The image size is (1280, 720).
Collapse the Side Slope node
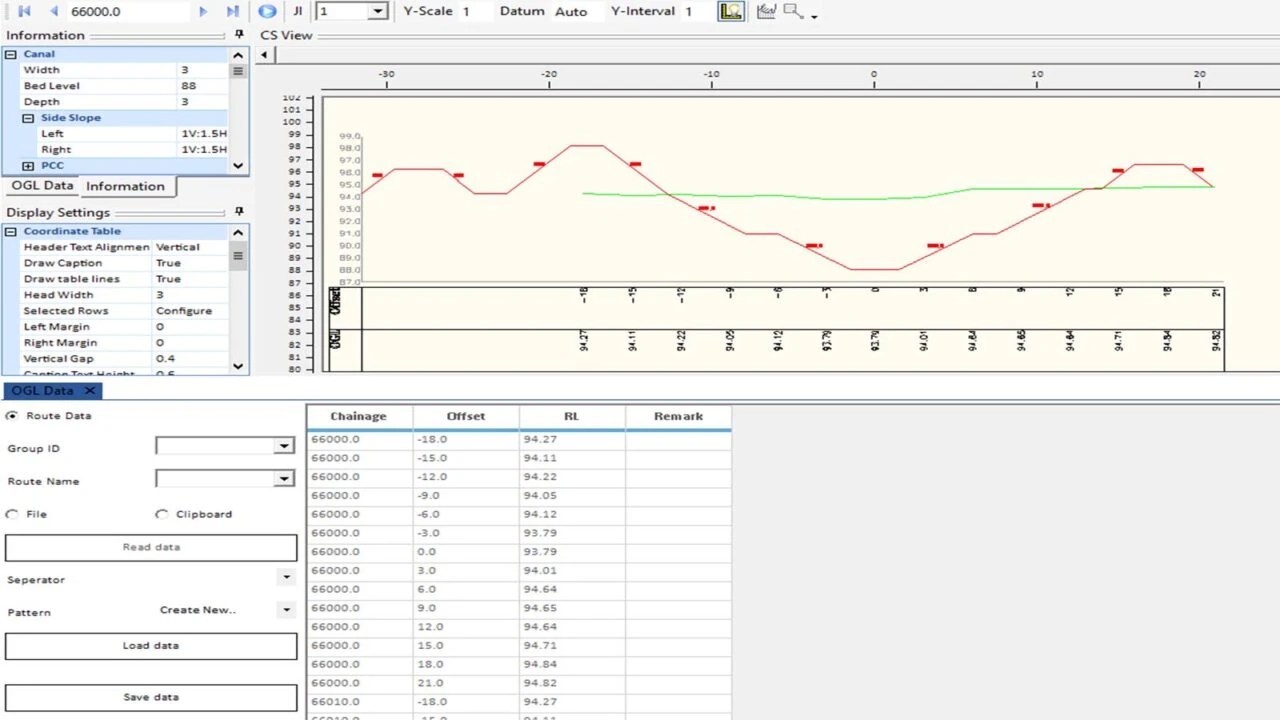pyautogui.click(x=28, y=118)
